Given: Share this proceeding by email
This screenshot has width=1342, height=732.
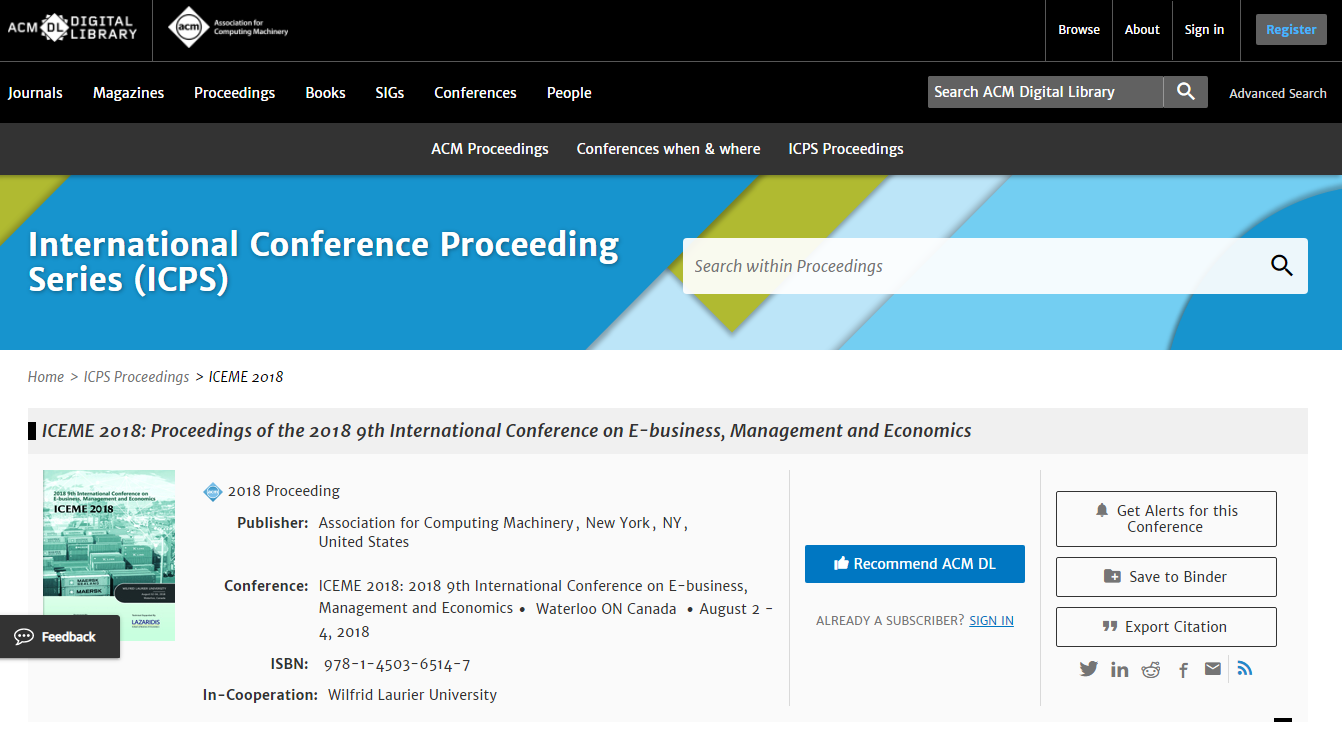Looking at the screenshot, I should pos(1213,669).
